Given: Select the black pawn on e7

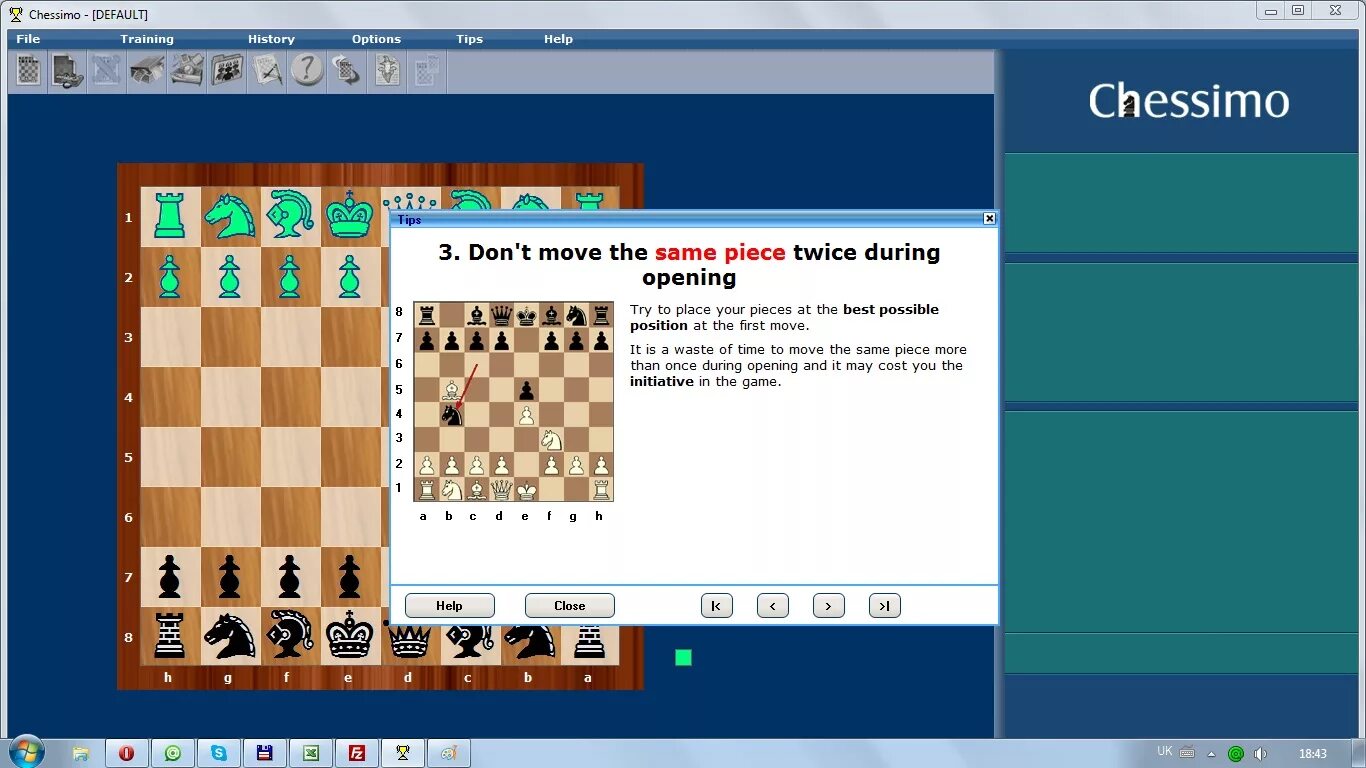Looking at the screenshot, I should click(350, 576).
